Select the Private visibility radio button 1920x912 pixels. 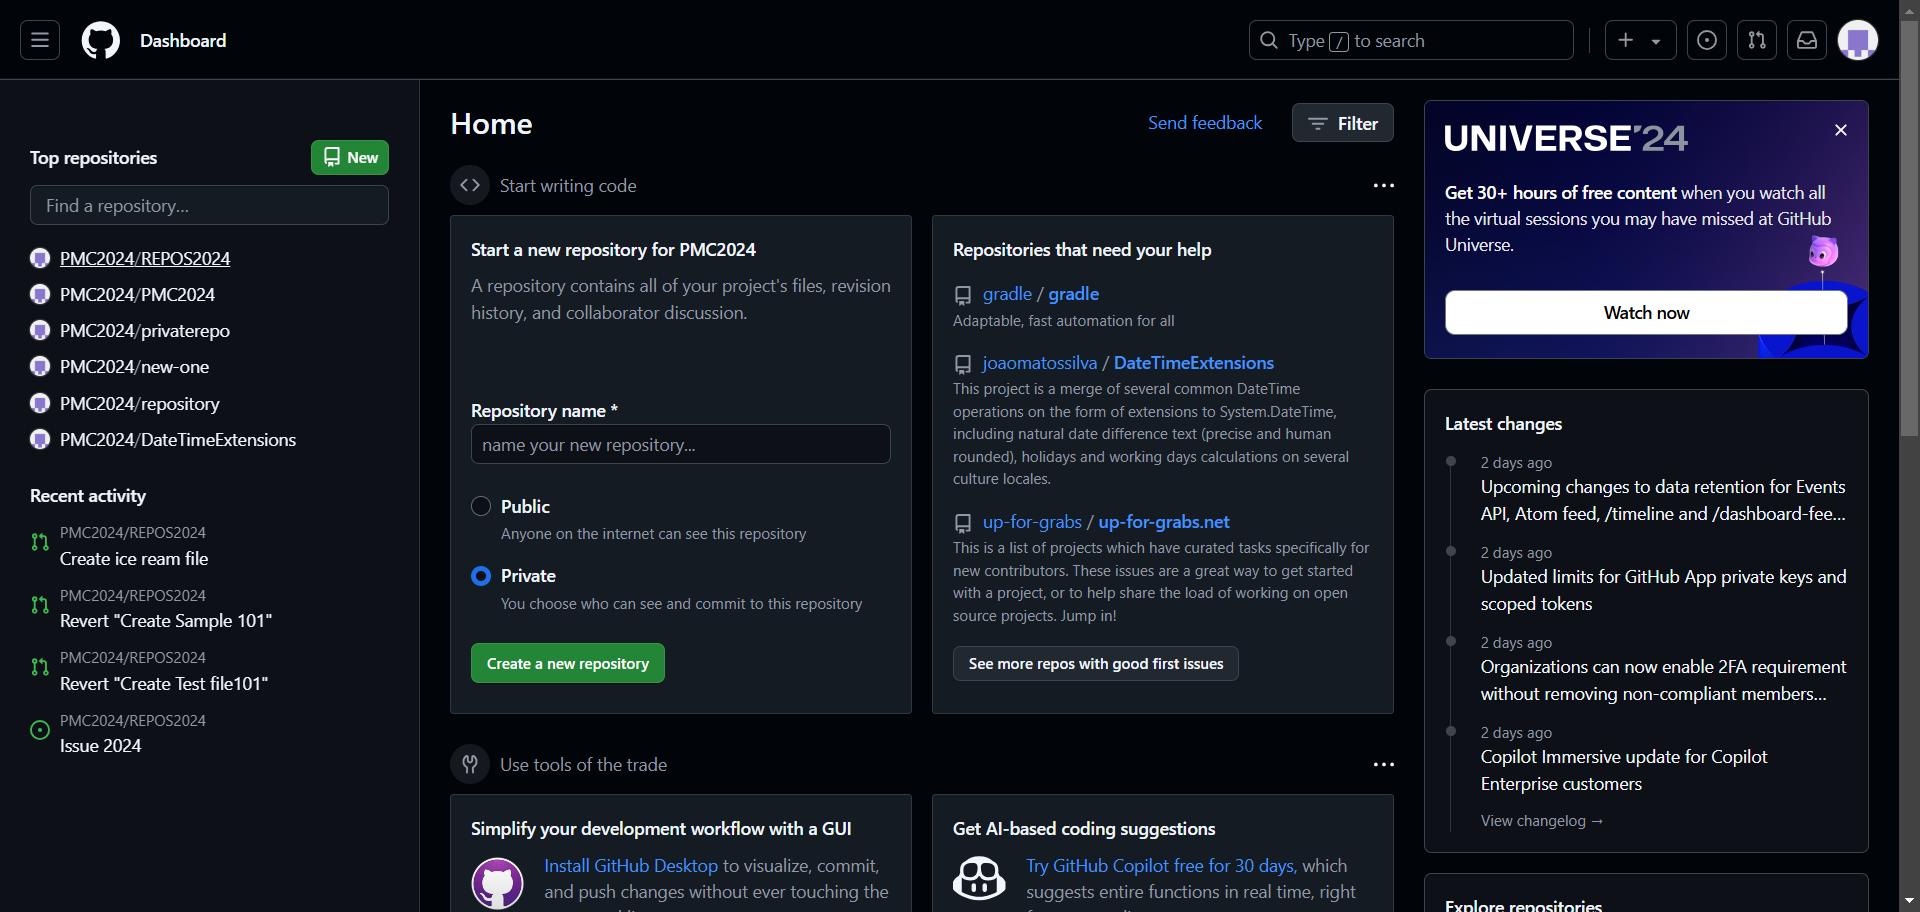tap(481, 576)
